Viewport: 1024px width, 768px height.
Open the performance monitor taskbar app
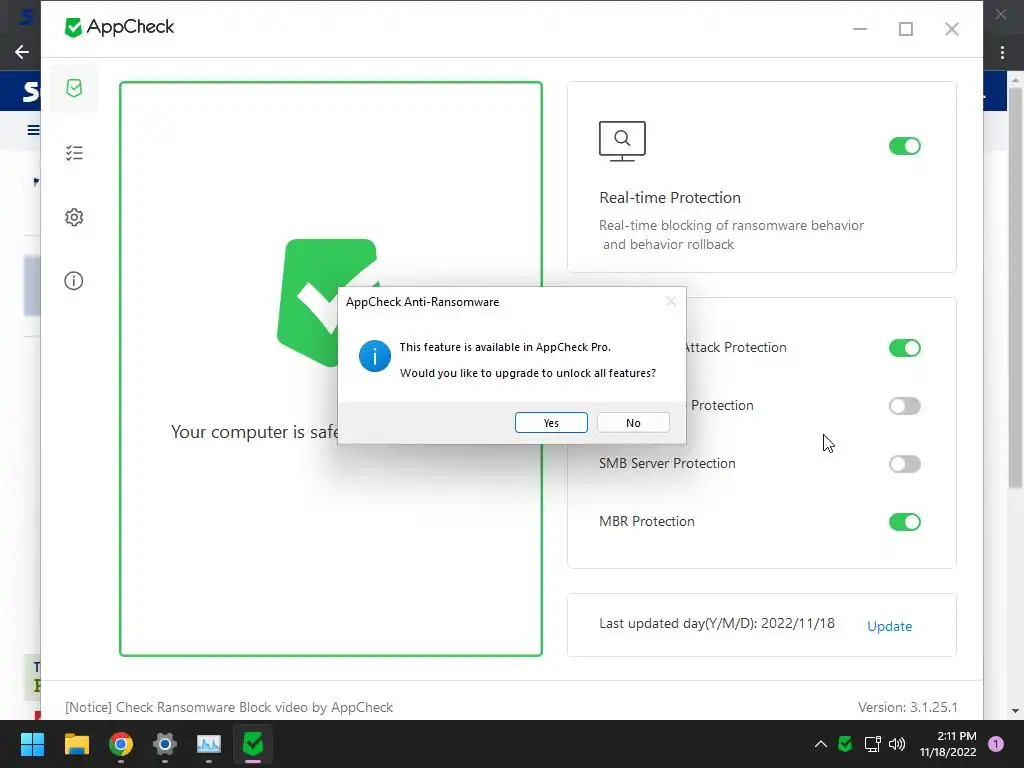pyautogui.click(x=209, y=744)
